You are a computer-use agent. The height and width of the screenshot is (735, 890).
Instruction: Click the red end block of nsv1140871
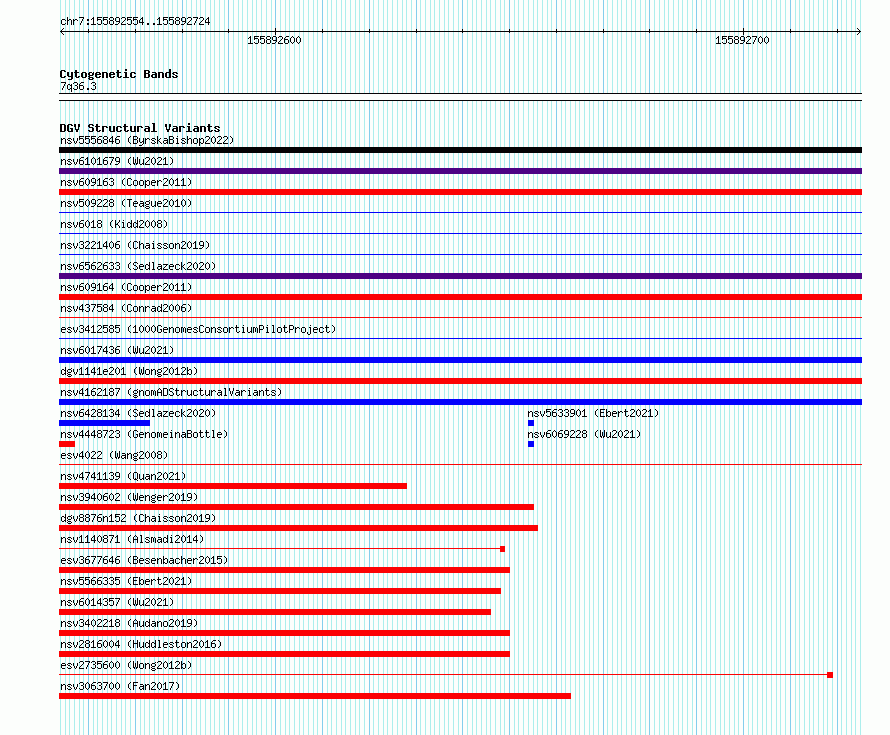click(502, 549)
